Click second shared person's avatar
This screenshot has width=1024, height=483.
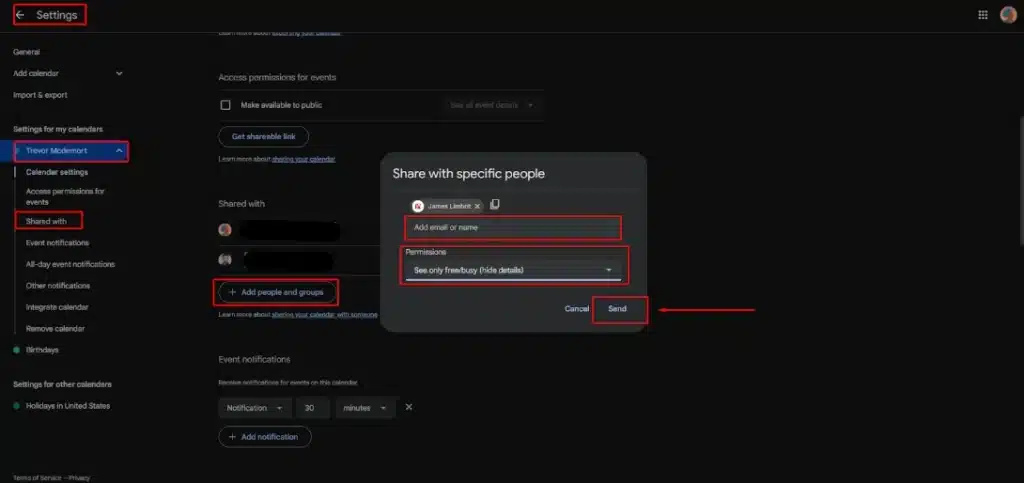point(225,260)
